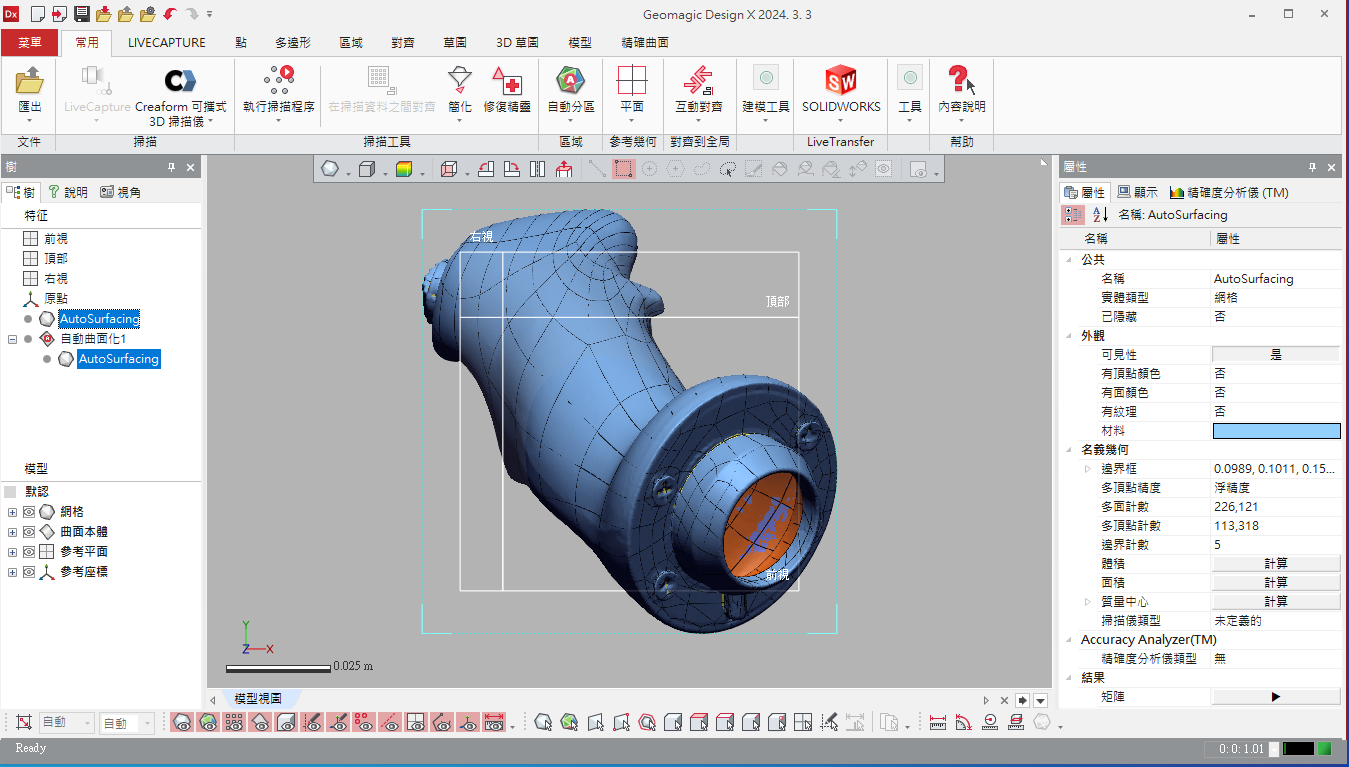Collapse the 自動曲面化1 feature node
The image size is (1349, 767).
pos(12,339)
